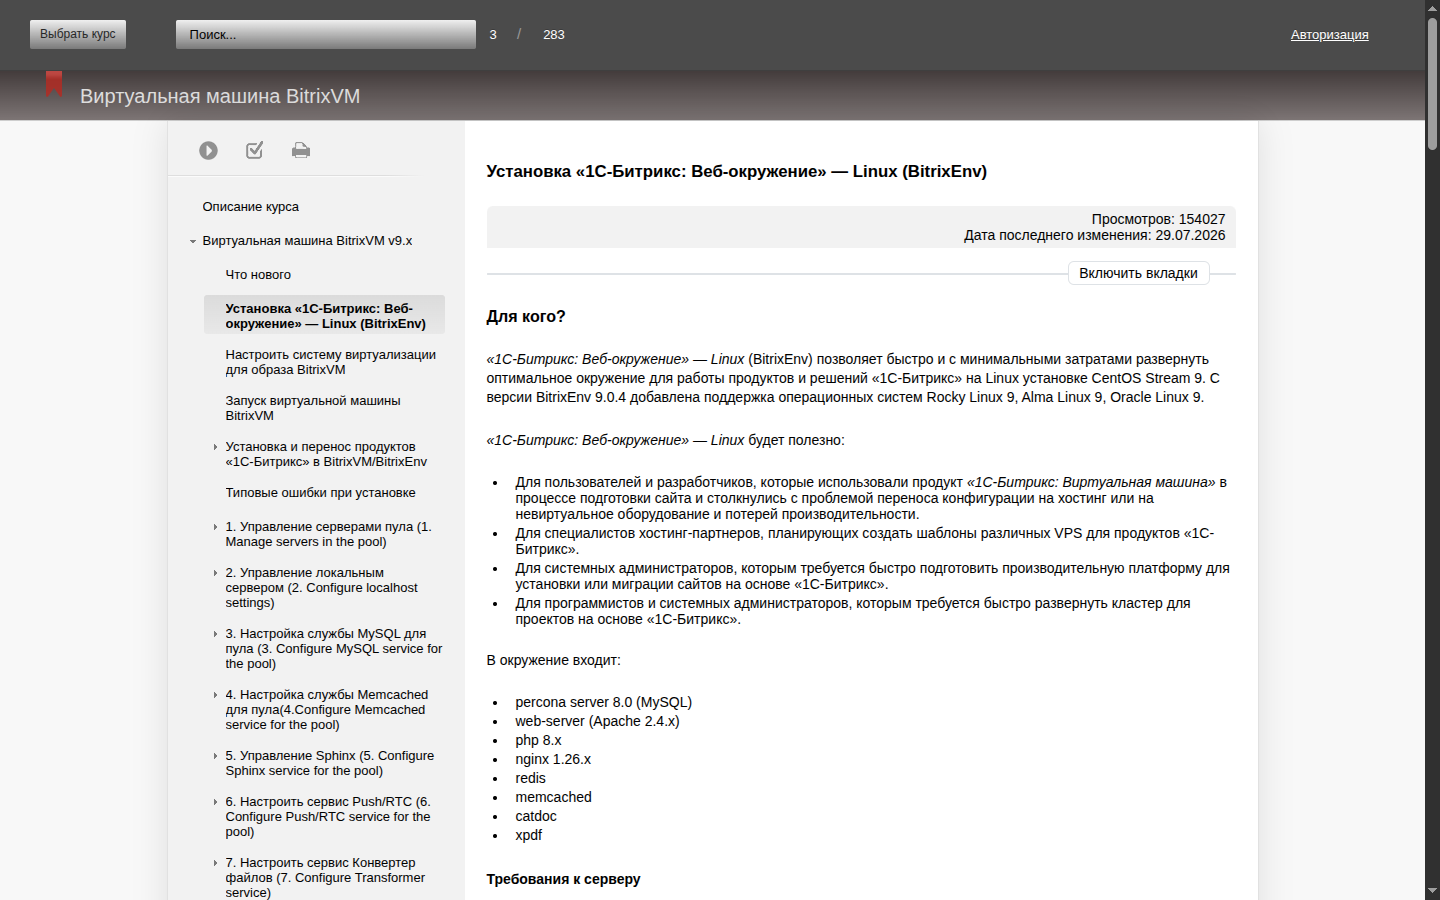This screenshot has height=900, width=1440.
Task: Click the Включить вкладки button
Action: coord(1138,273)
